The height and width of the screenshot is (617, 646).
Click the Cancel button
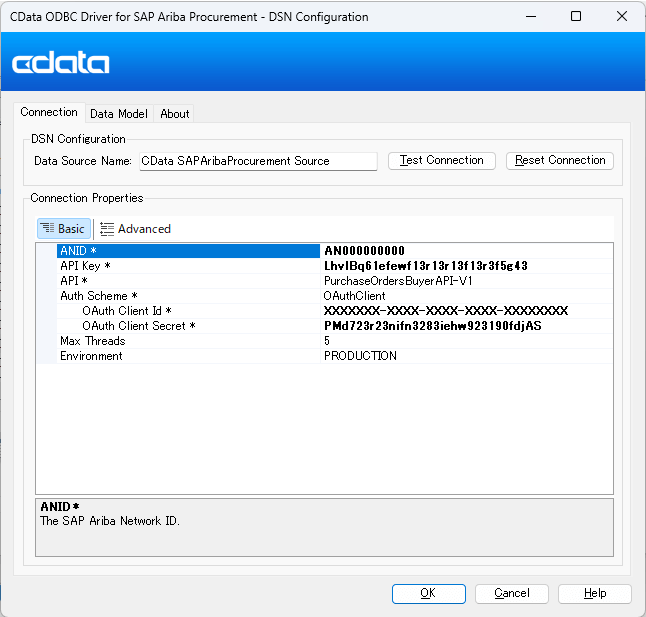pyautogui.click(x=512, y=594)
